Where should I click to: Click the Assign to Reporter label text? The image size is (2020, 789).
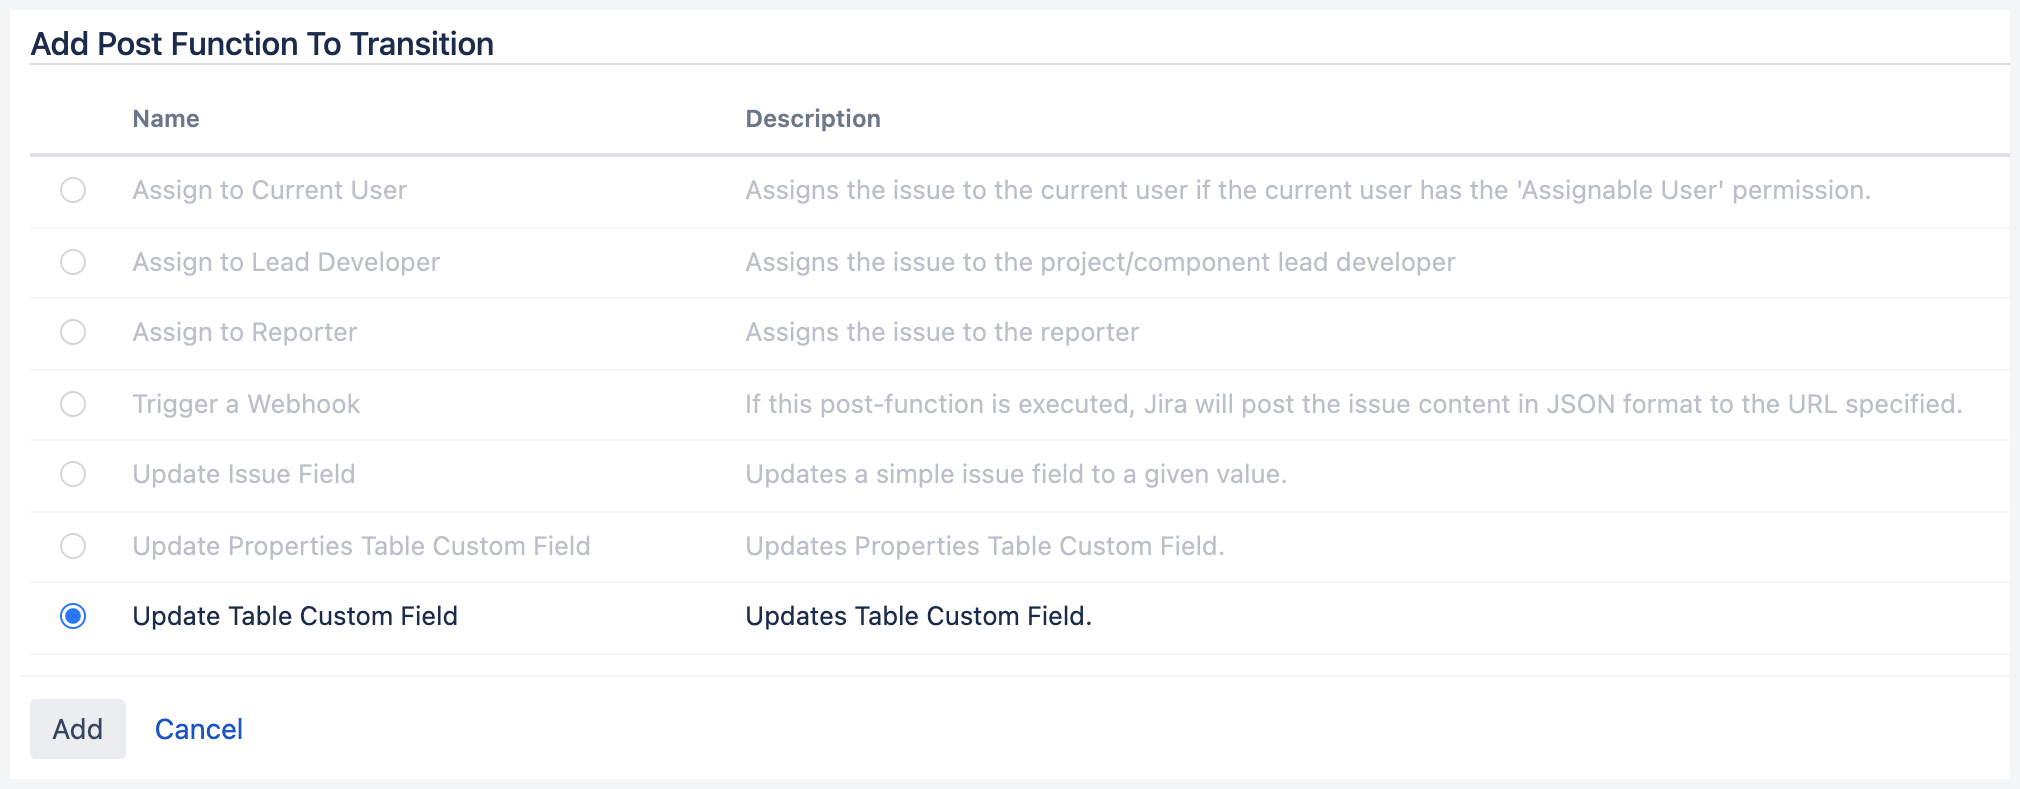tap(244, 332)
